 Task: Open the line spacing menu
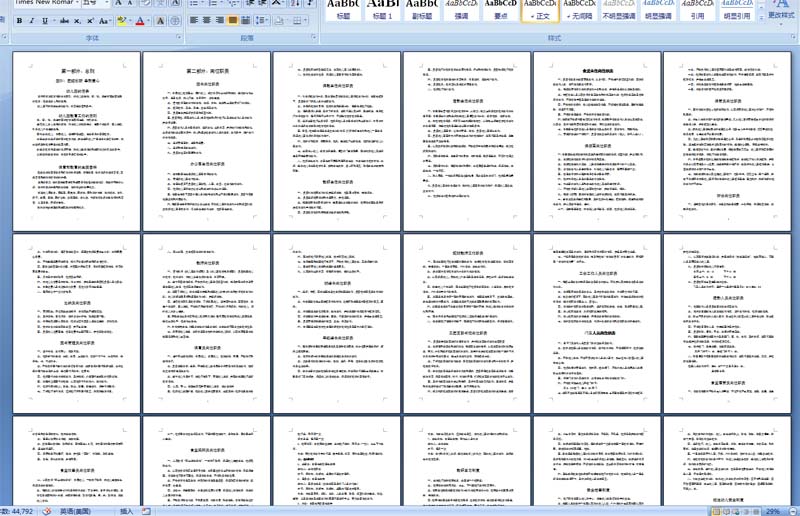coord(262,20)
